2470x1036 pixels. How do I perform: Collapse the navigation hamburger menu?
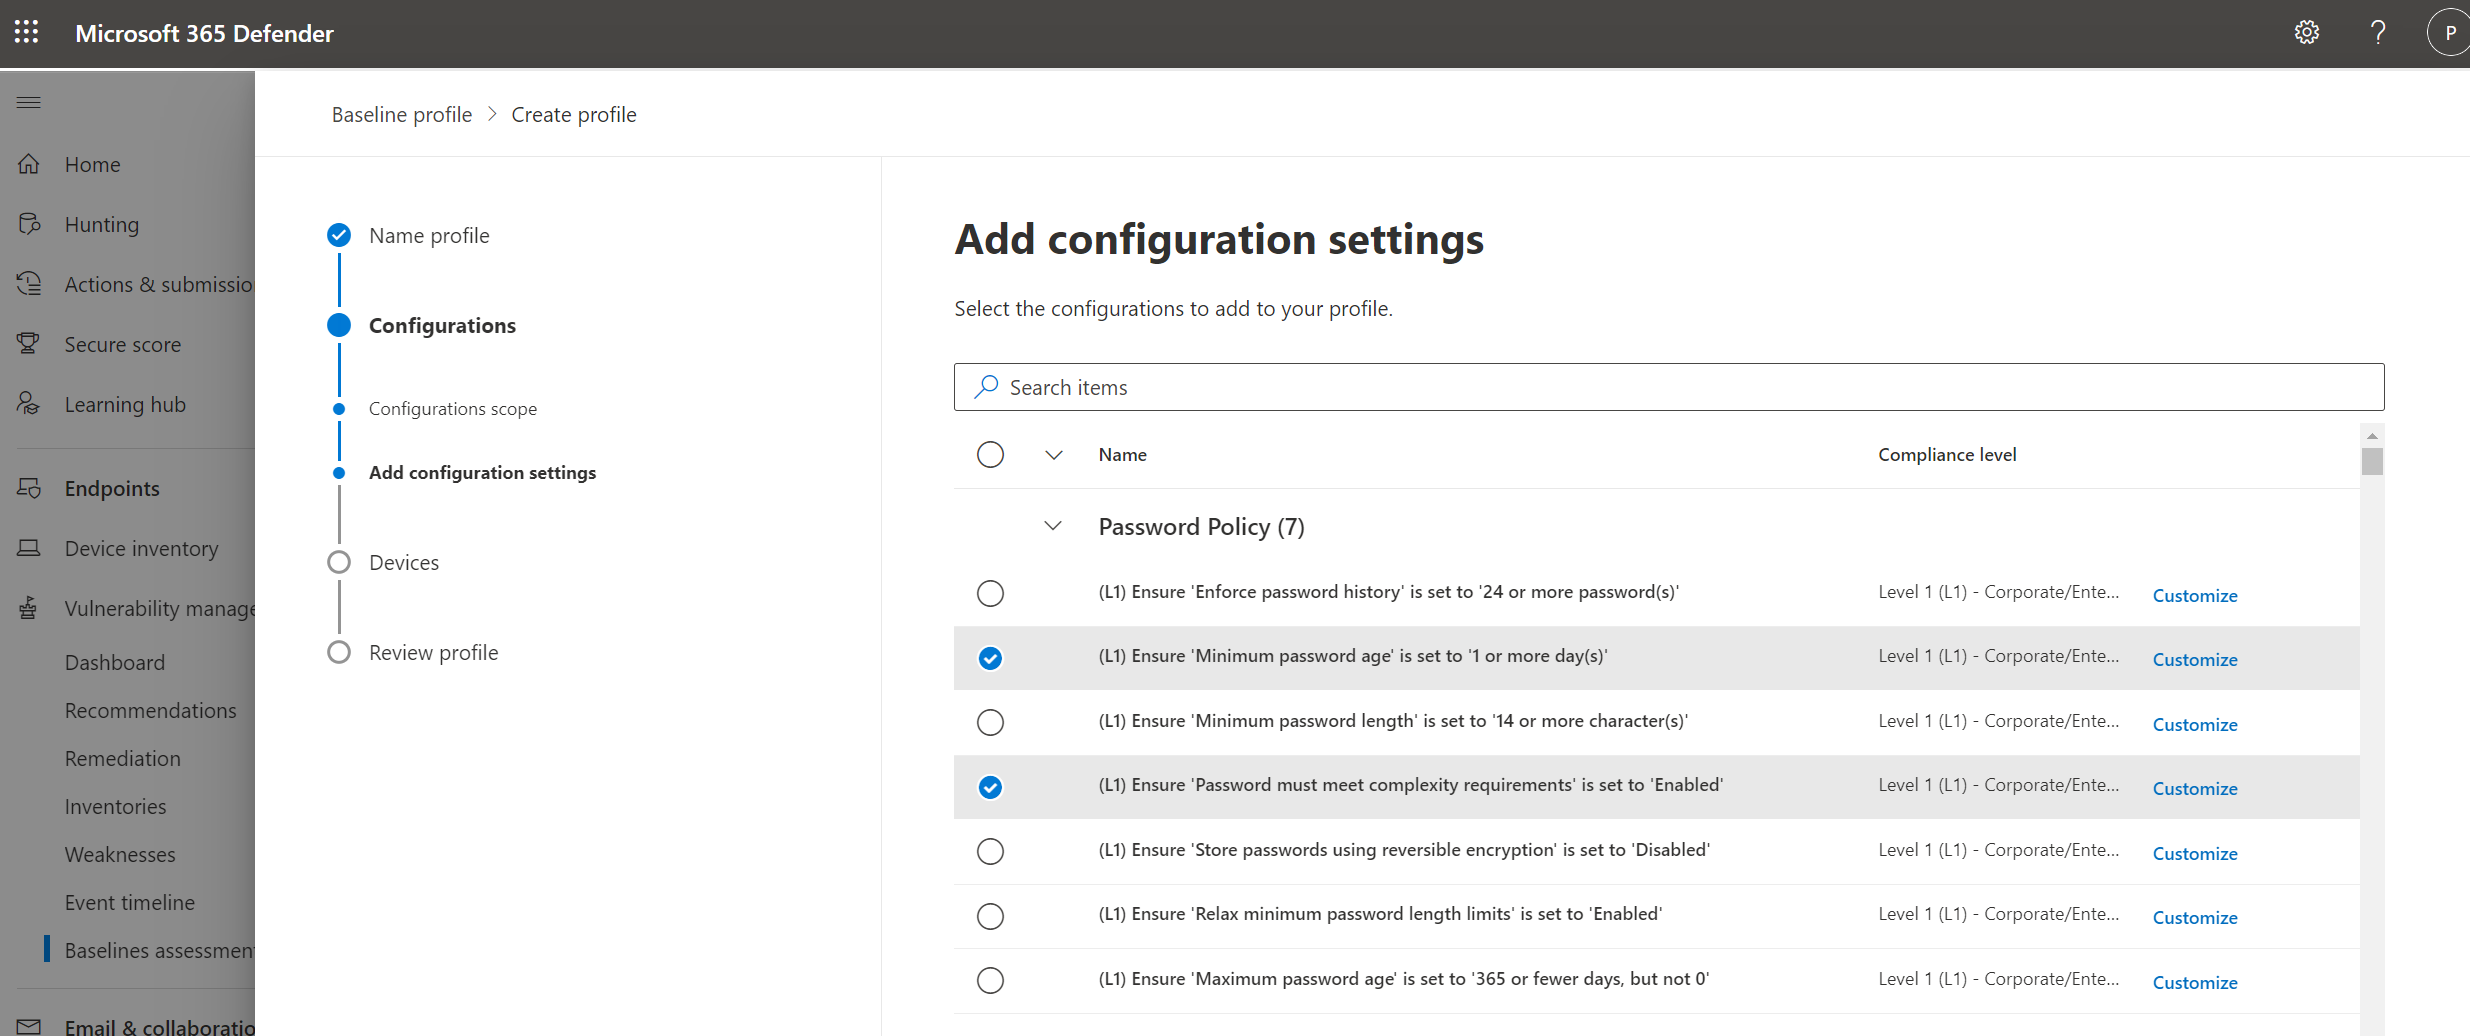click(x=29, y=102)
